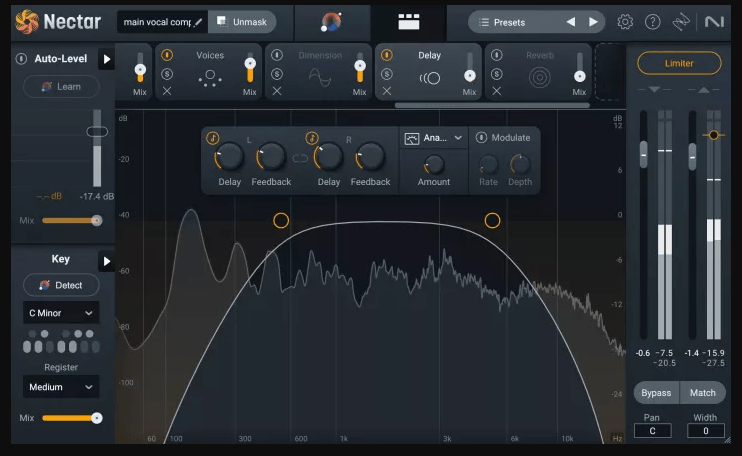
Task: Toggle Reverb module power button
Action: (x=496, y=55)
